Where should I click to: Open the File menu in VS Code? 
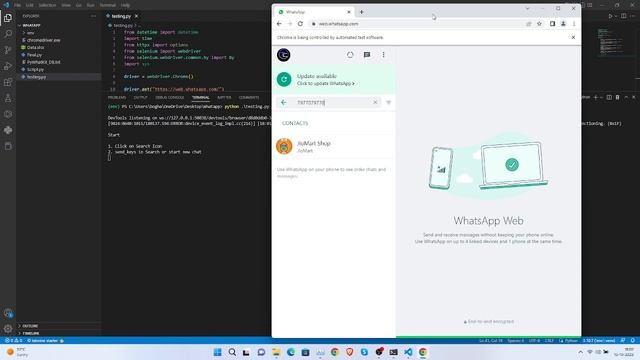point(18,5)
